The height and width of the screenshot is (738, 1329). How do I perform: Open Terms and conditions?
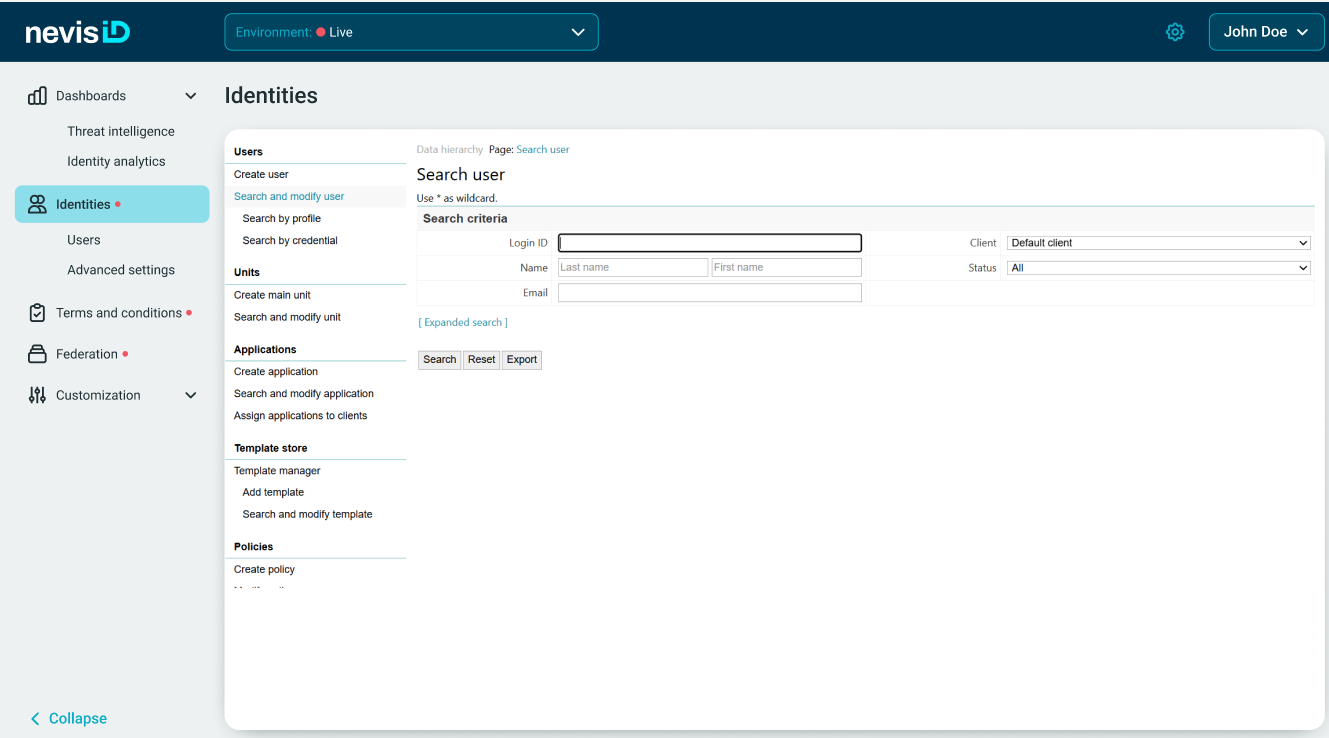(119, 313)
